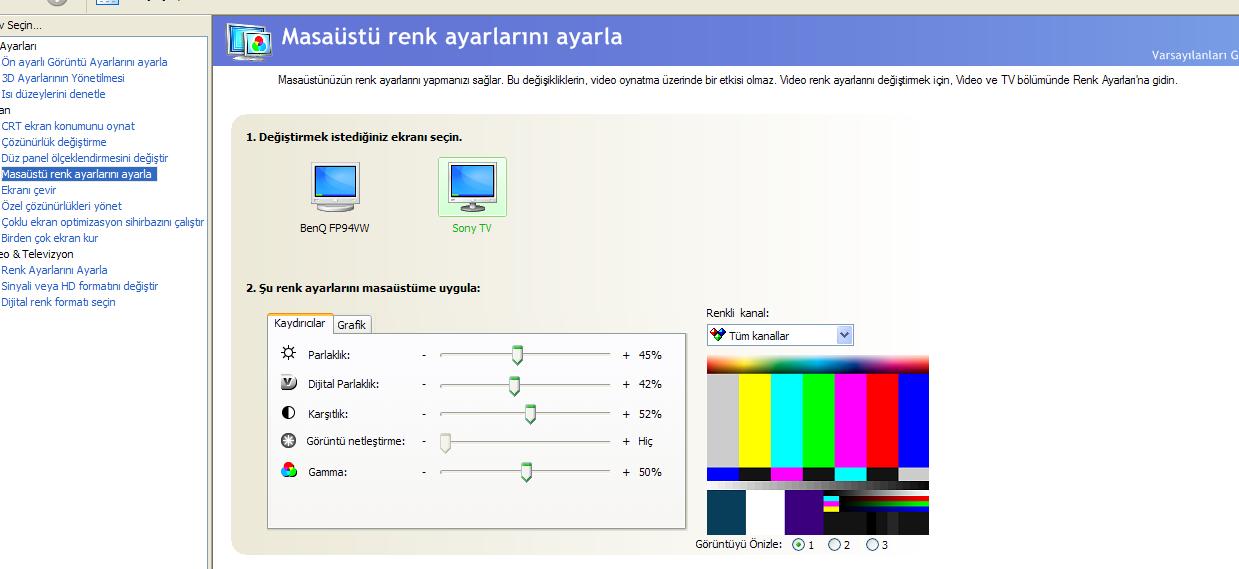Click the Televizyon category heading
1239x569 pixels.
click(x=37, y=254)
